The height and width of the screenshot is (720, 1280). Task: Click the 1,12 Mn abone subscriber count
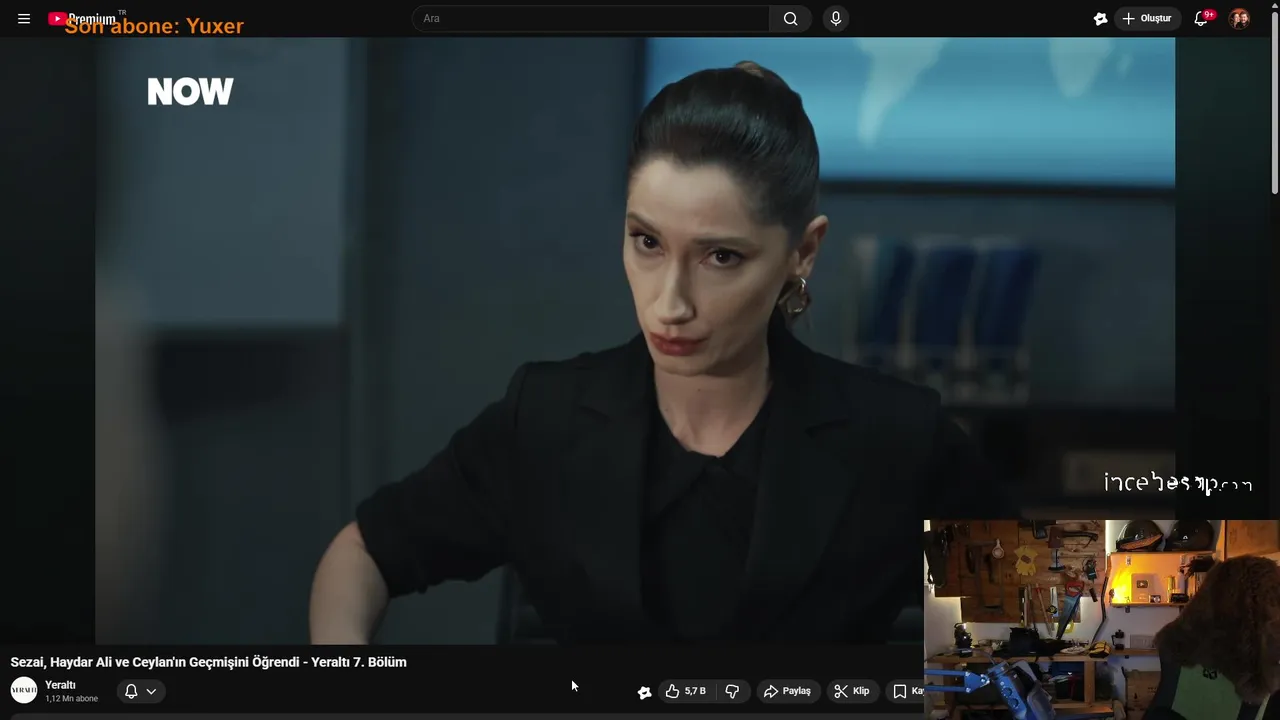pyautogui.click(x=72, y=699)
